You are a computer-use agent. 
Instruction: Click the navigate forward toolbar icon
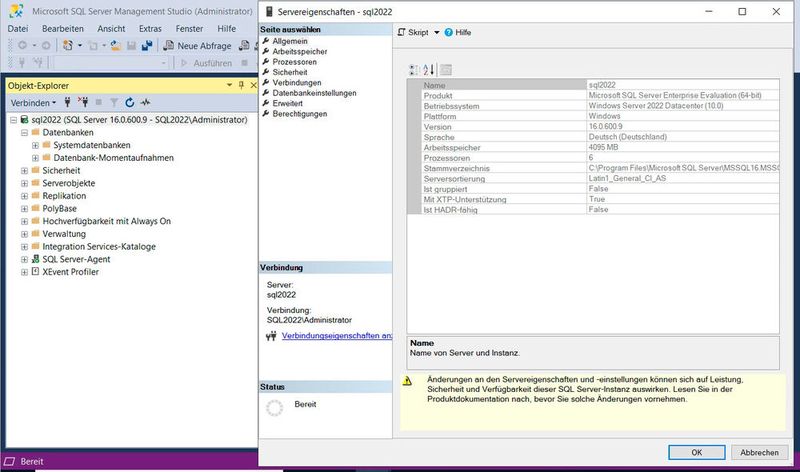pos(46,45)
